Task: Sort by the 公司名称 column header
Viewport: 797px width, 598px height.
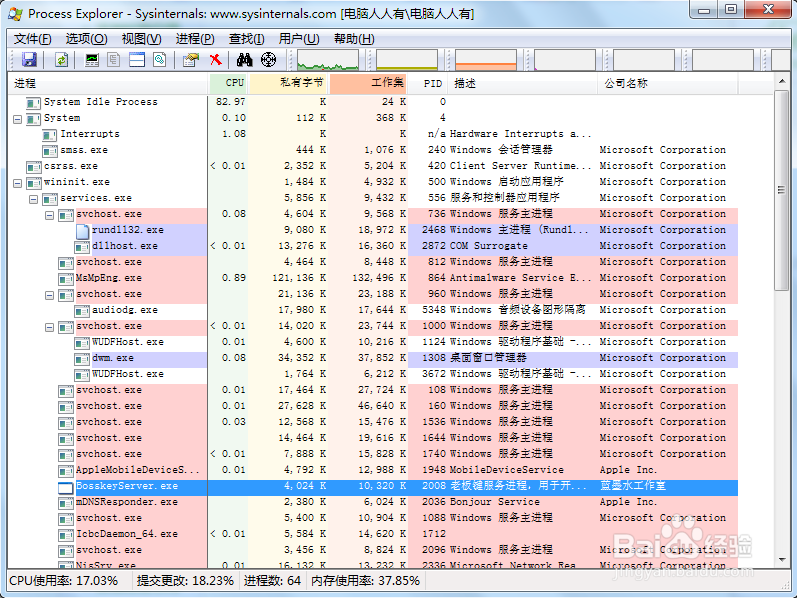Action: 668,83
